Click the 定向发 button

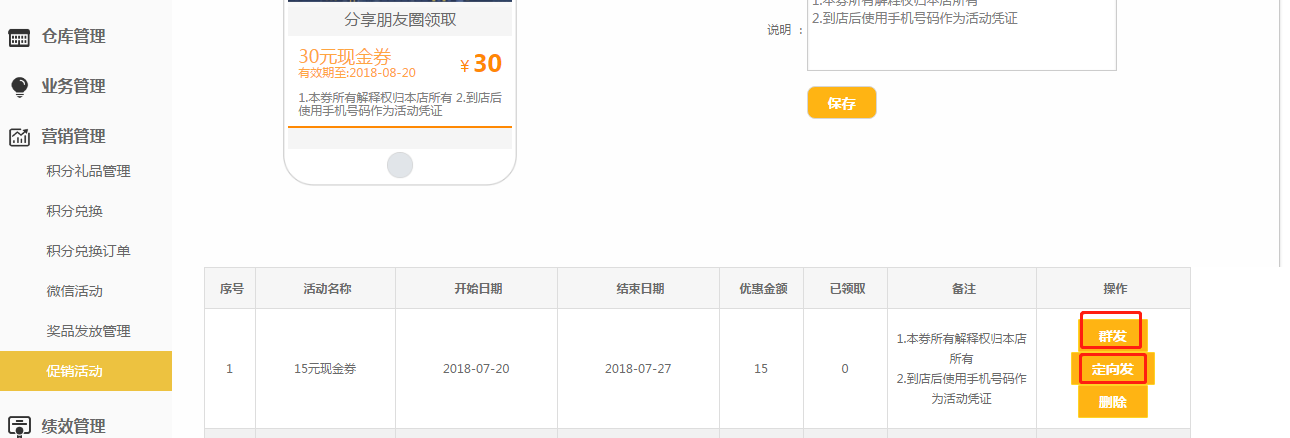tap(1112, 369)
